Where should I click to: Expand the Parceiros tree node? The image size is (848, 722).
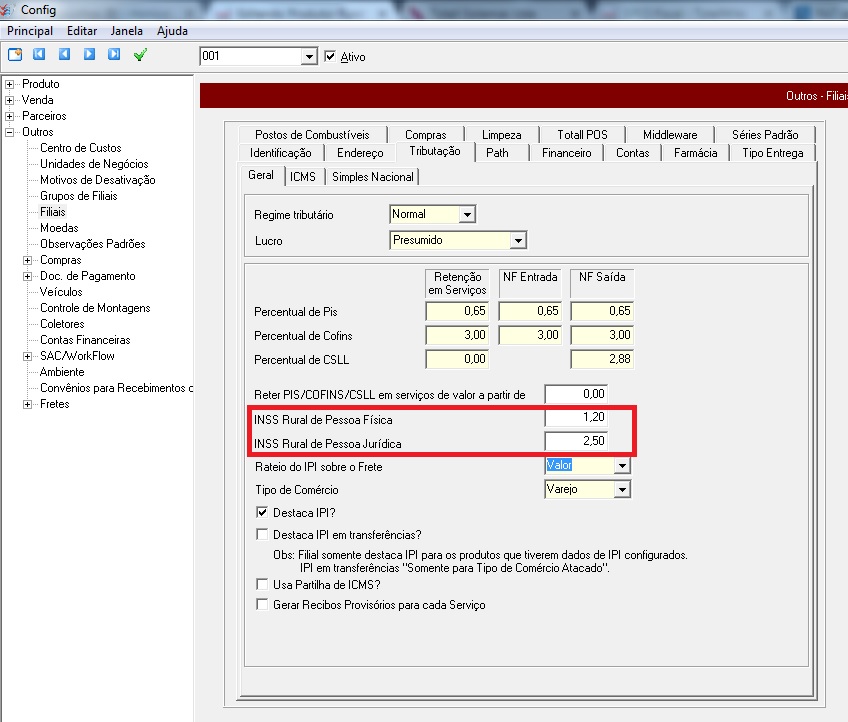[9, 116]
